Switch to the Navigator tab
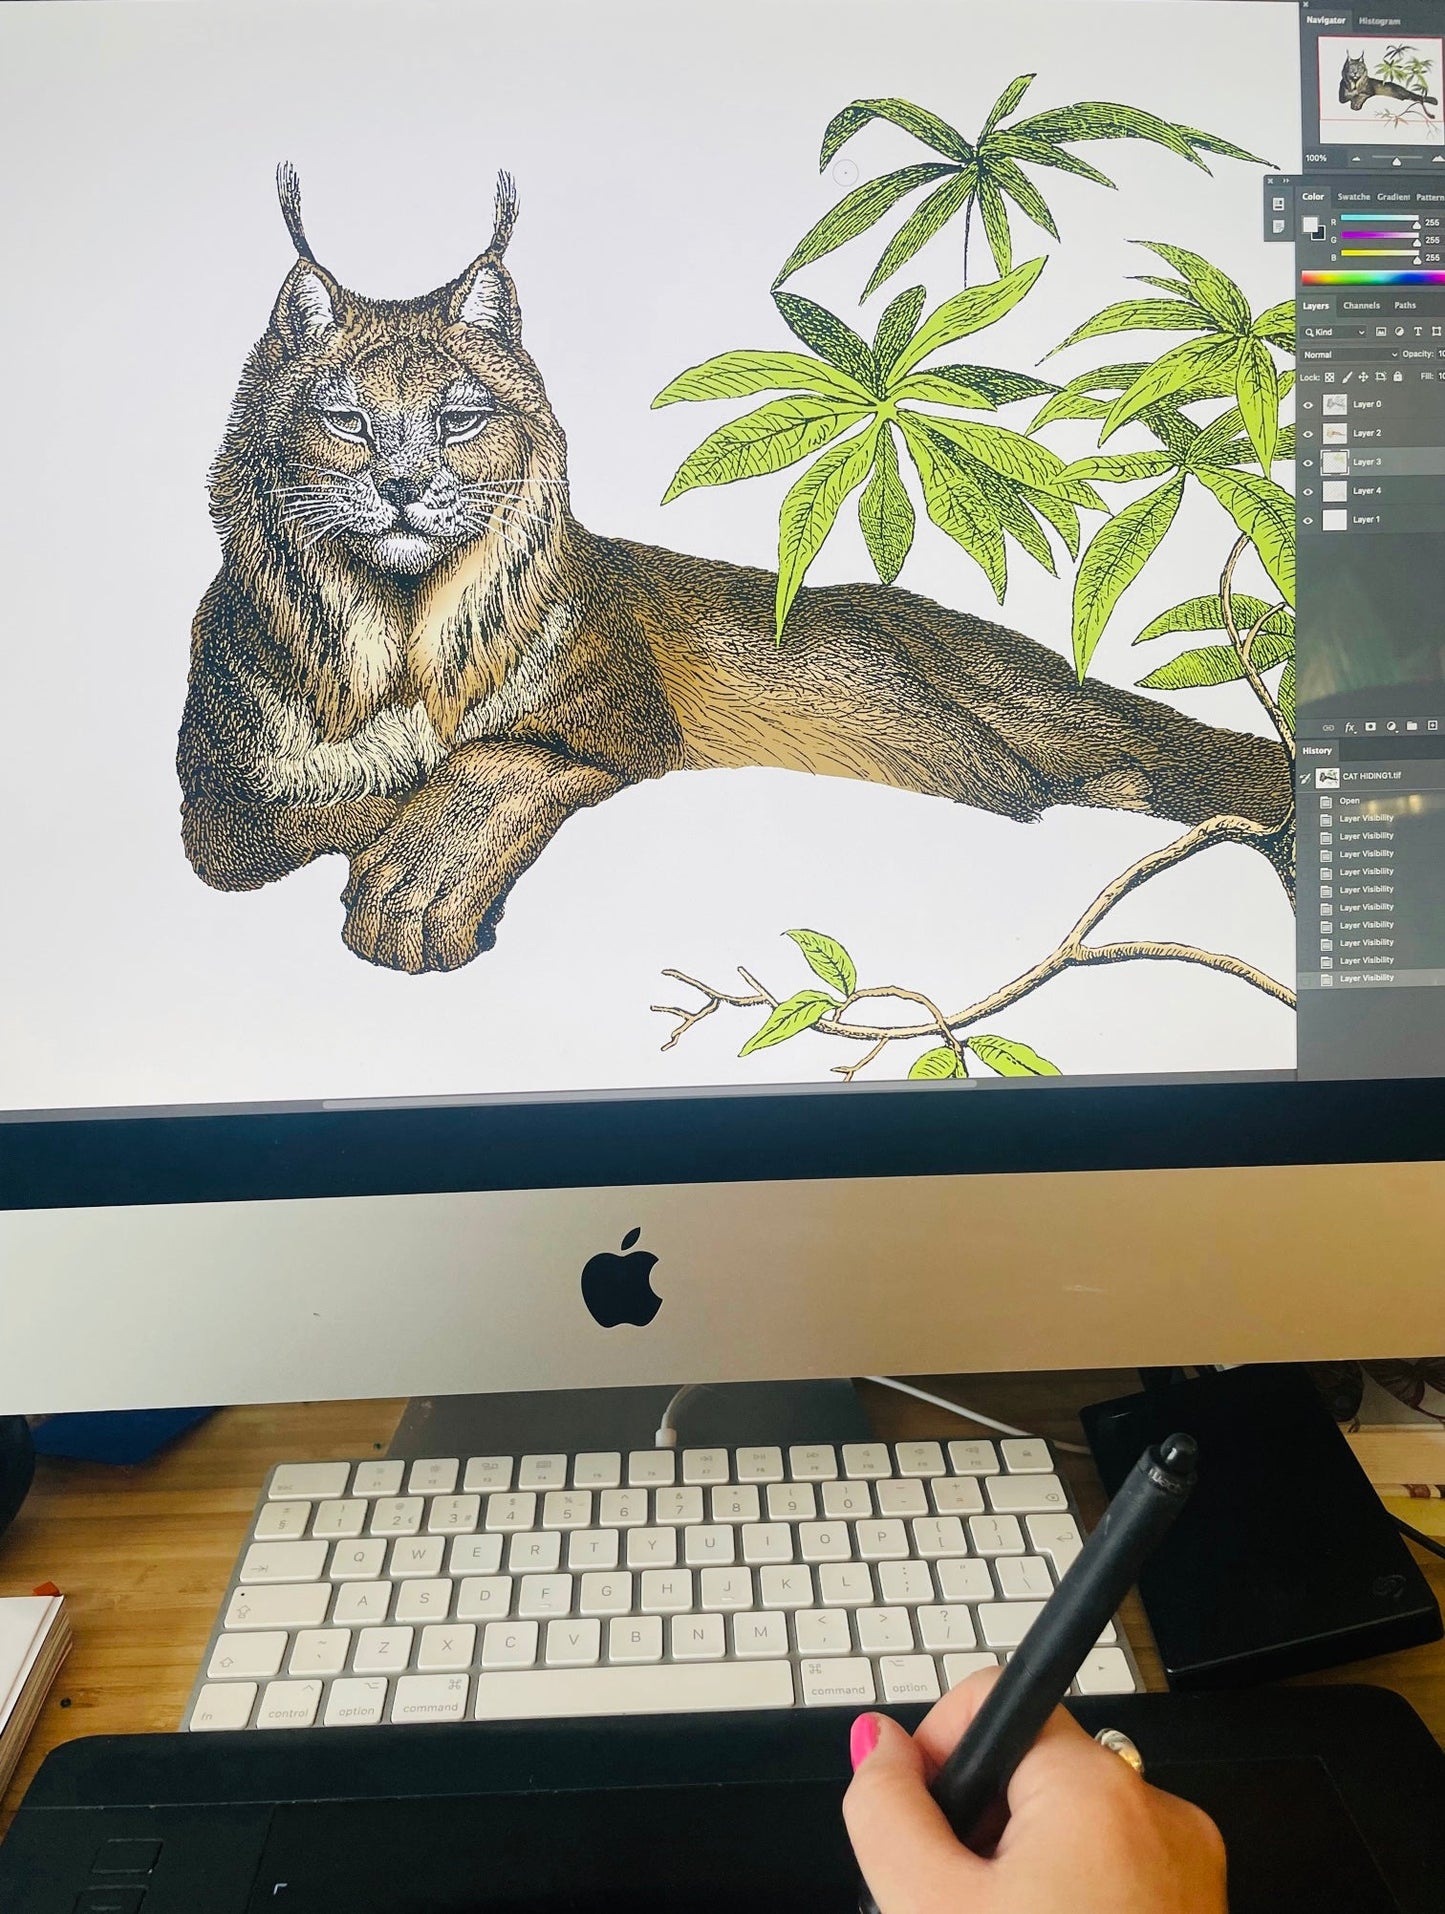Image resolution: width=1445 pixels, height=1914 pixels. pyautogui.click(x=1326, y=20)
